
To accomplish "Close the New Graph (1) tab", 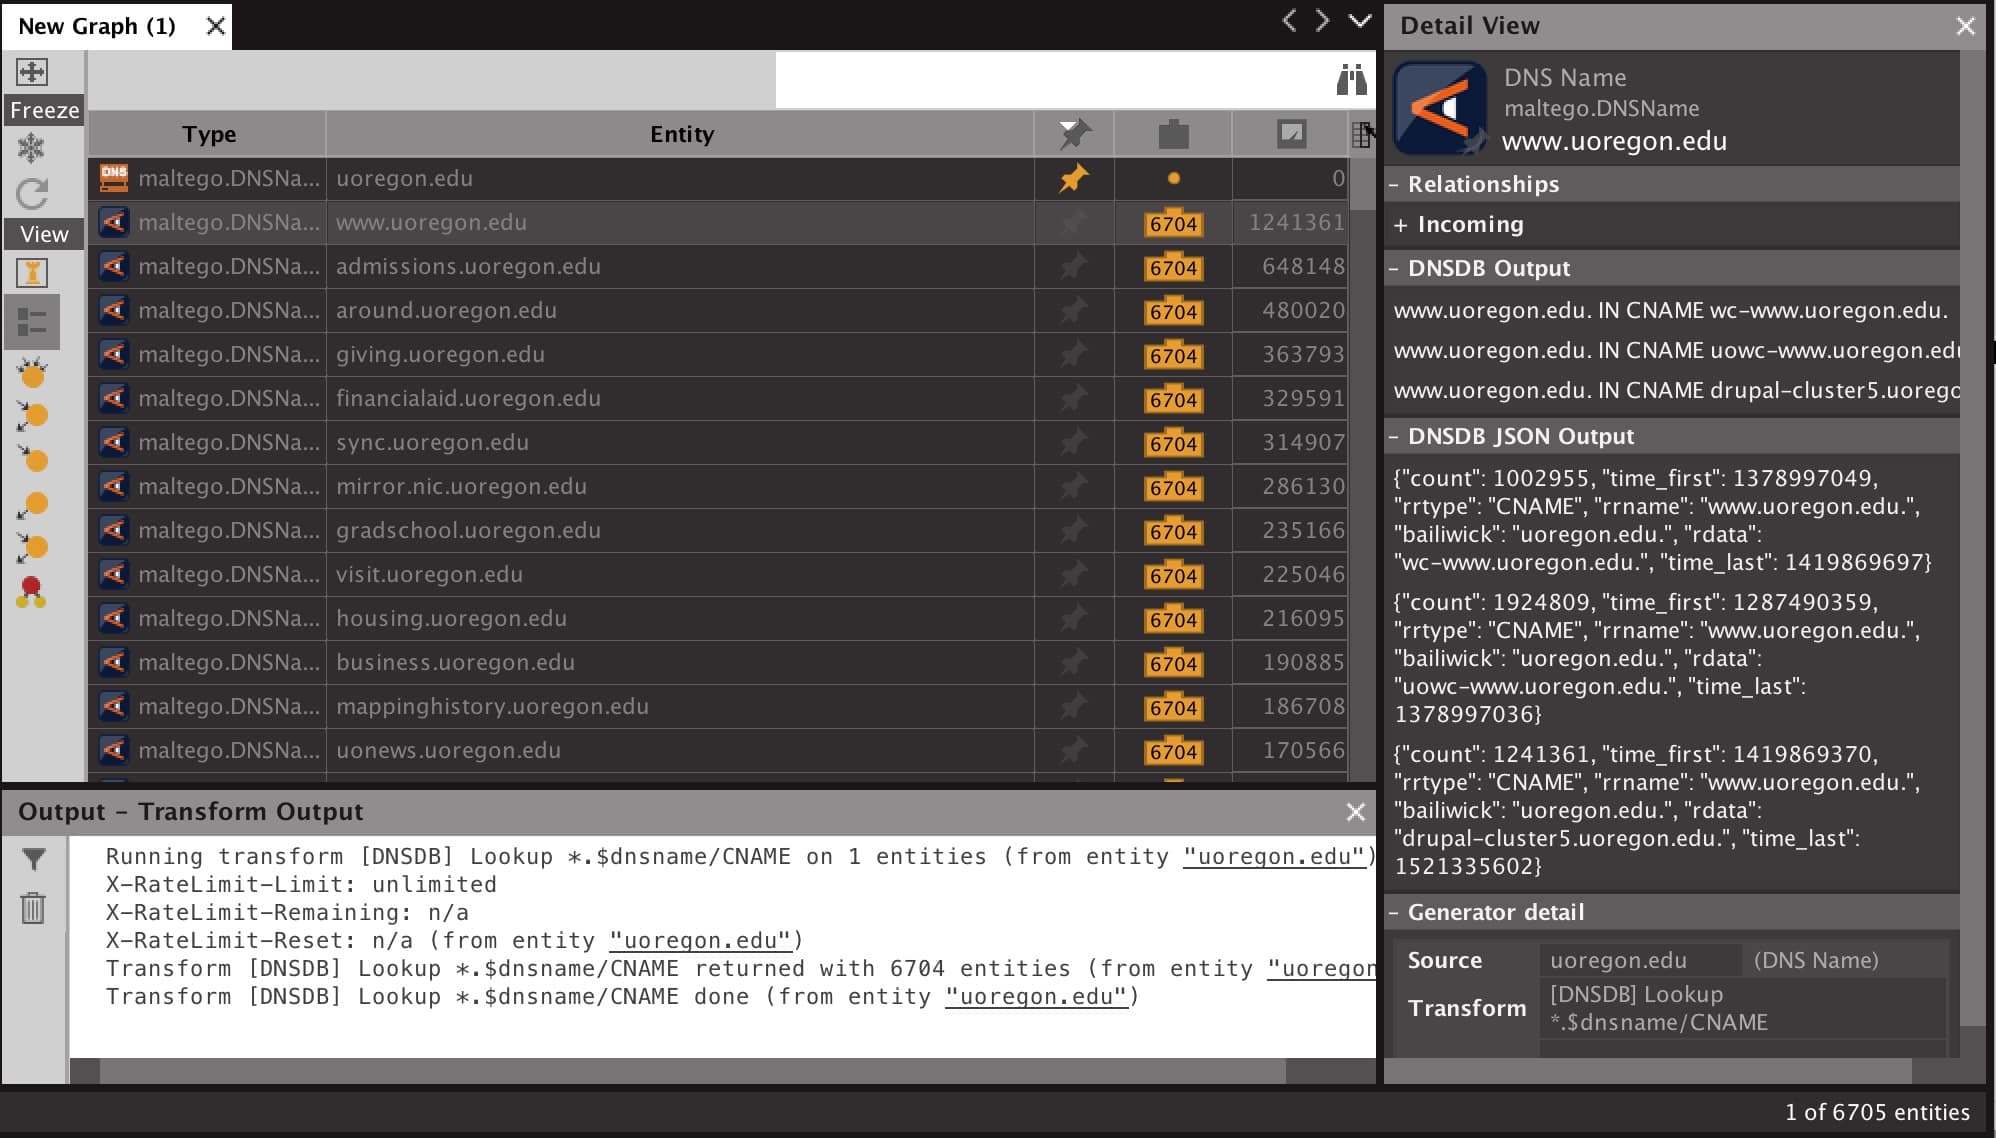I will [215, 26].
